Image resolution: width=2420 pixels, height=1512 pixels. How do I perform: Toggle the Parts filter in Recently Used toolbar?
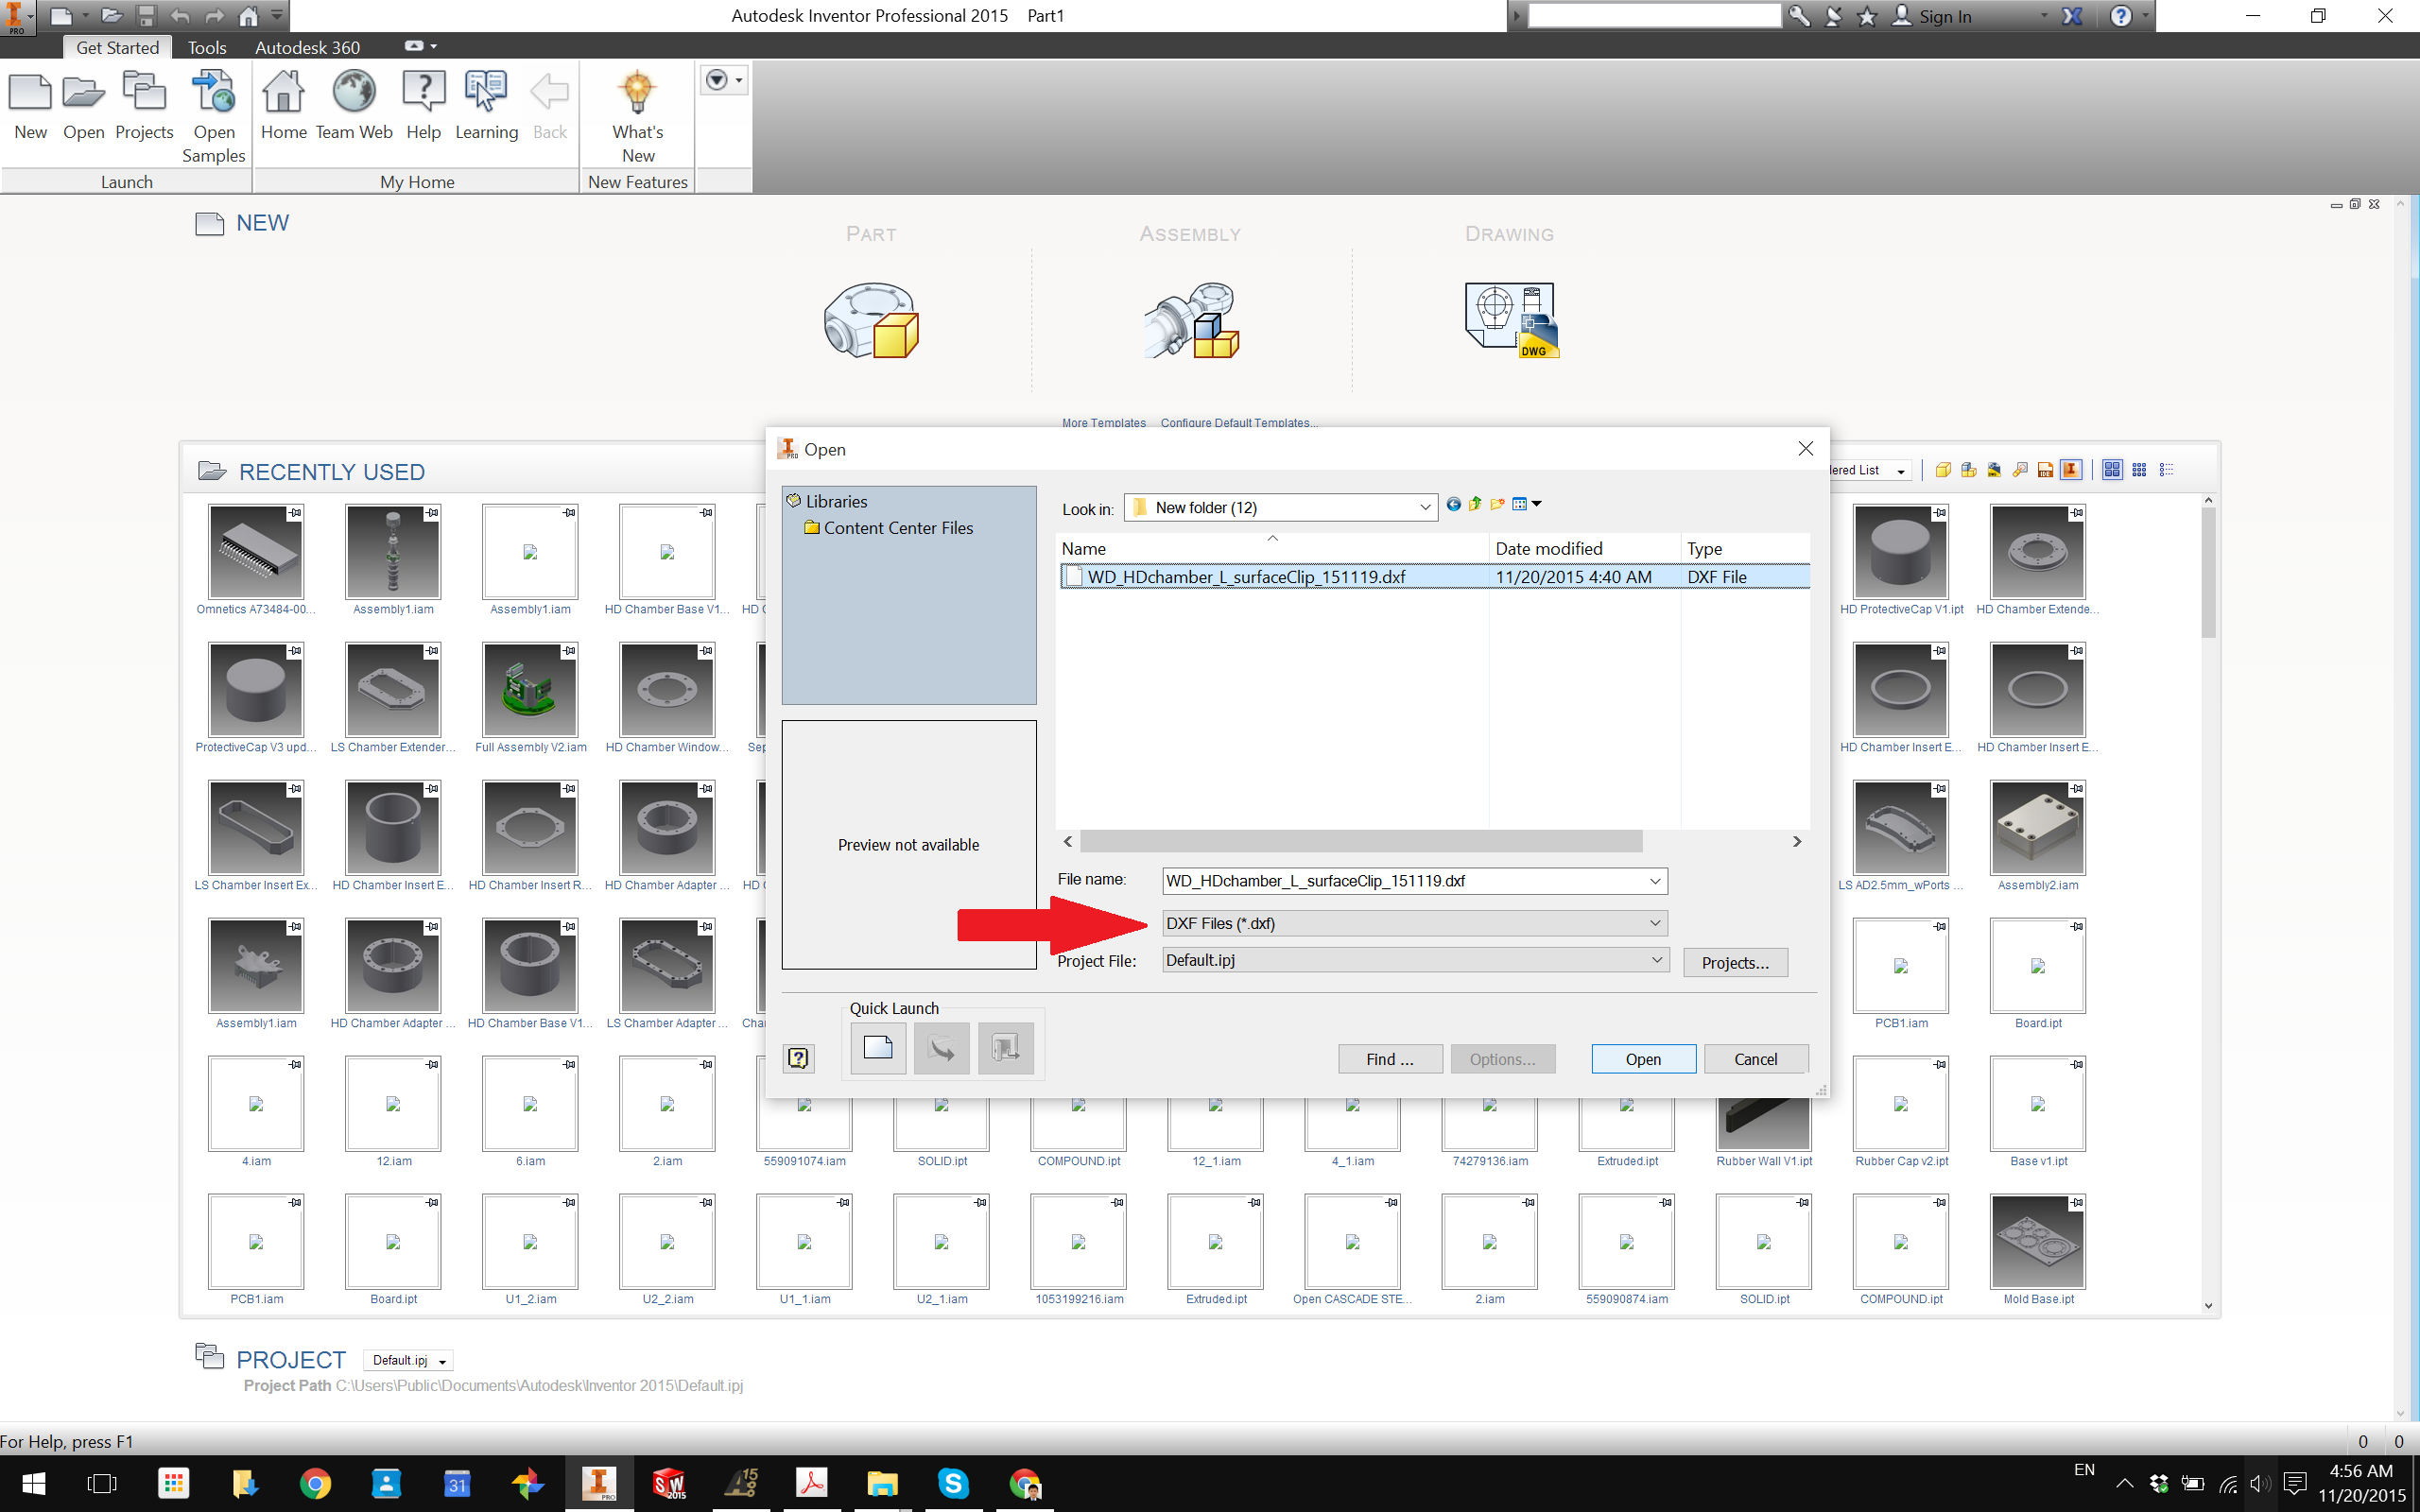[1942, 470]
